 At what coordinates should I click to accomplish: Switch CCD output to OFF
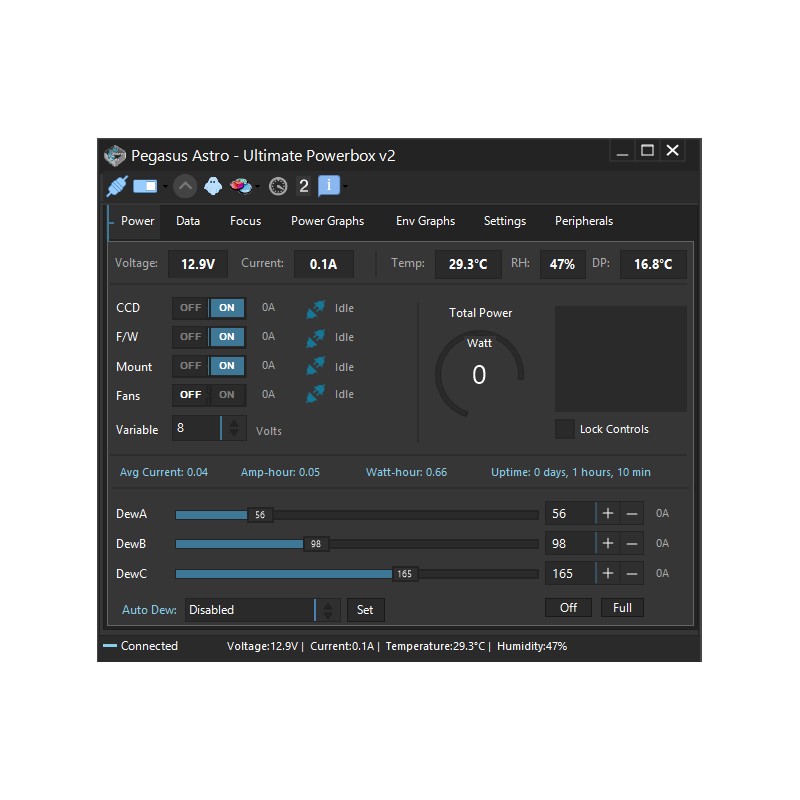(190, 308)
